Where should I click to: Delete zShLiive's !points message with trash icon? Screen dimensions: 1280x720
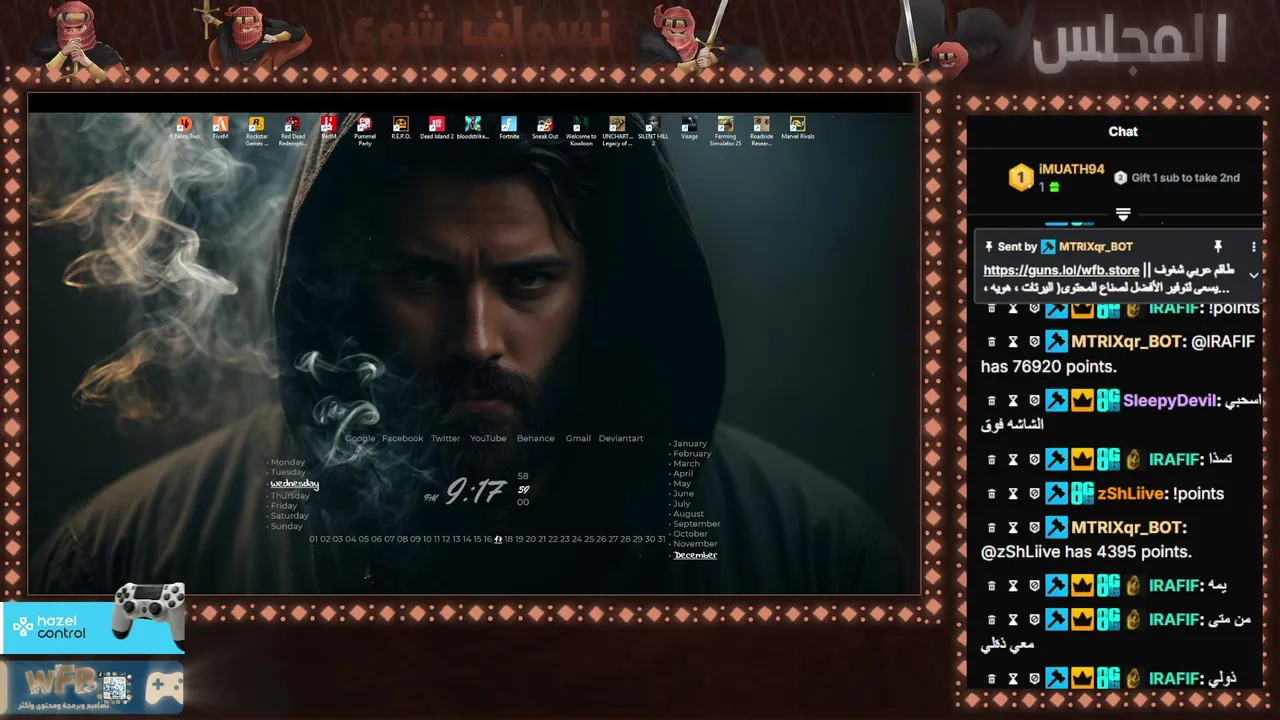[991, 494]
